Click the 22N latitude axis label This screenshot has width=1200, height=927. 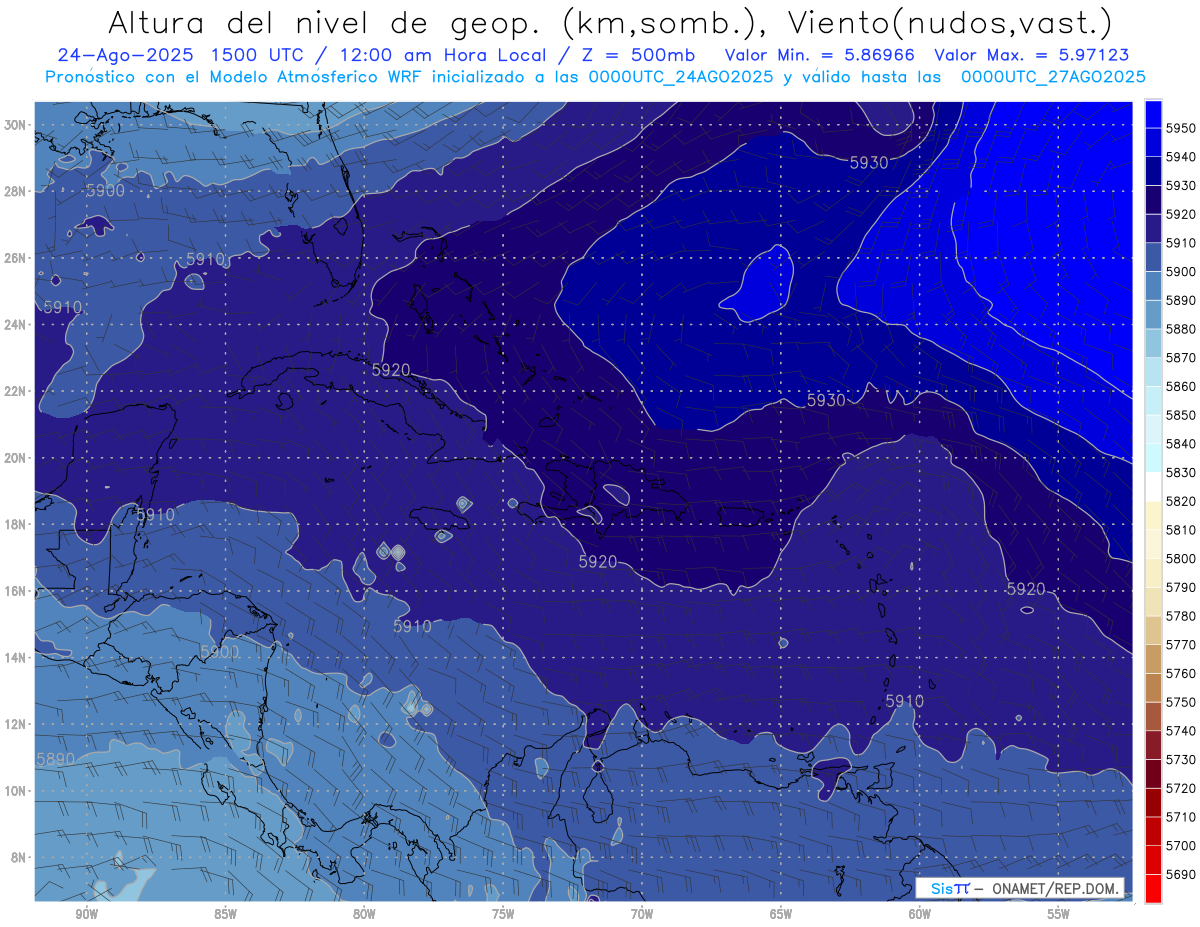tap(15, 391)
